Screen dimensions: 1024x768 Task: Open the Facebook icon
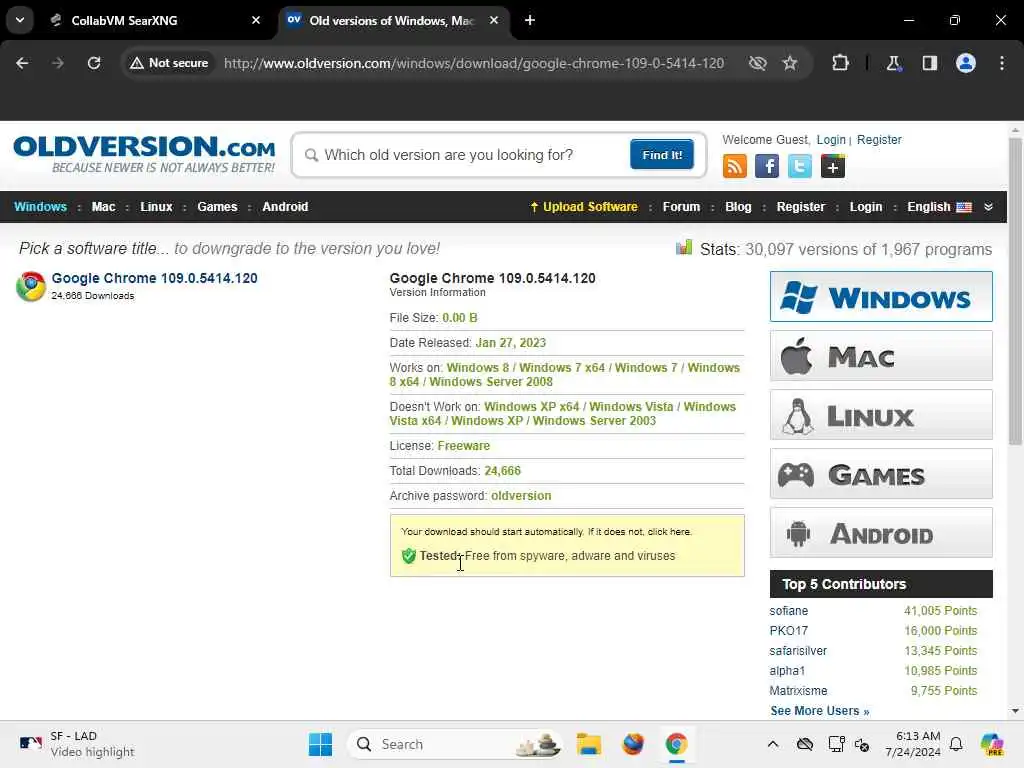pyautogui.click(x=767, y=167)
